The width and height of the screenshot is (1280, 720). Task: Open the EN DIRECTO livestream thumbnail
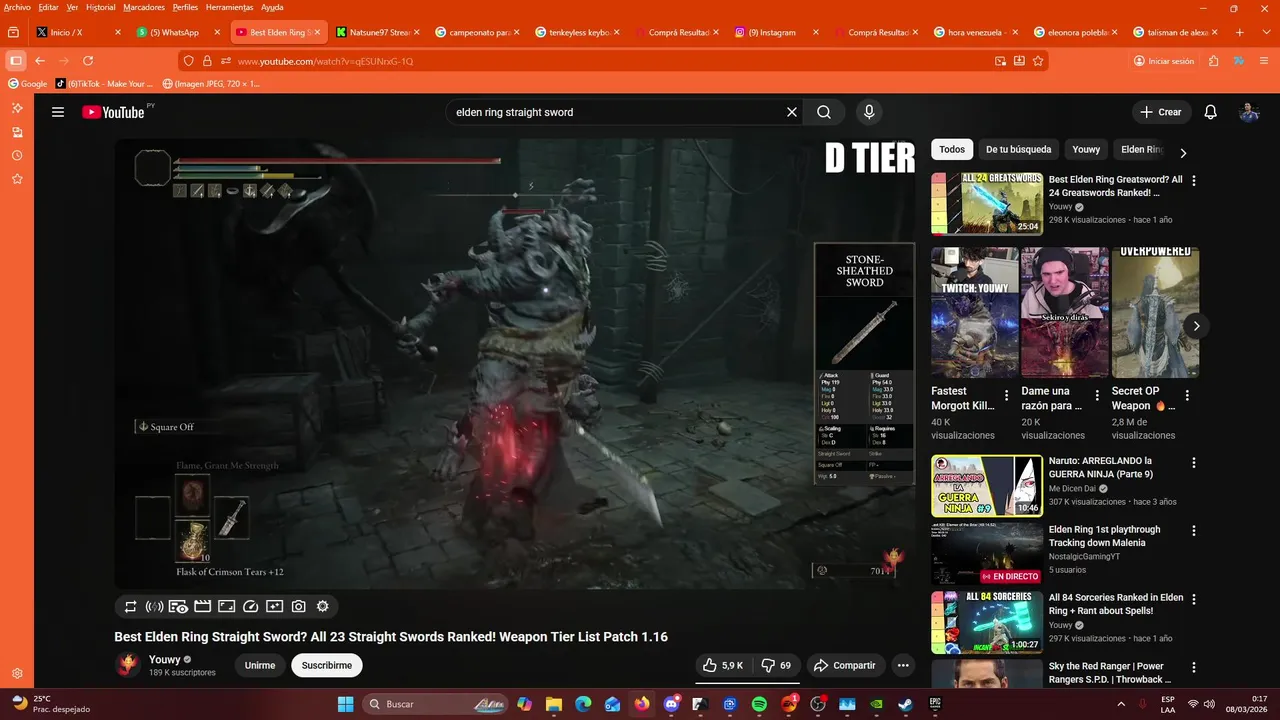[x=987, y=553]
